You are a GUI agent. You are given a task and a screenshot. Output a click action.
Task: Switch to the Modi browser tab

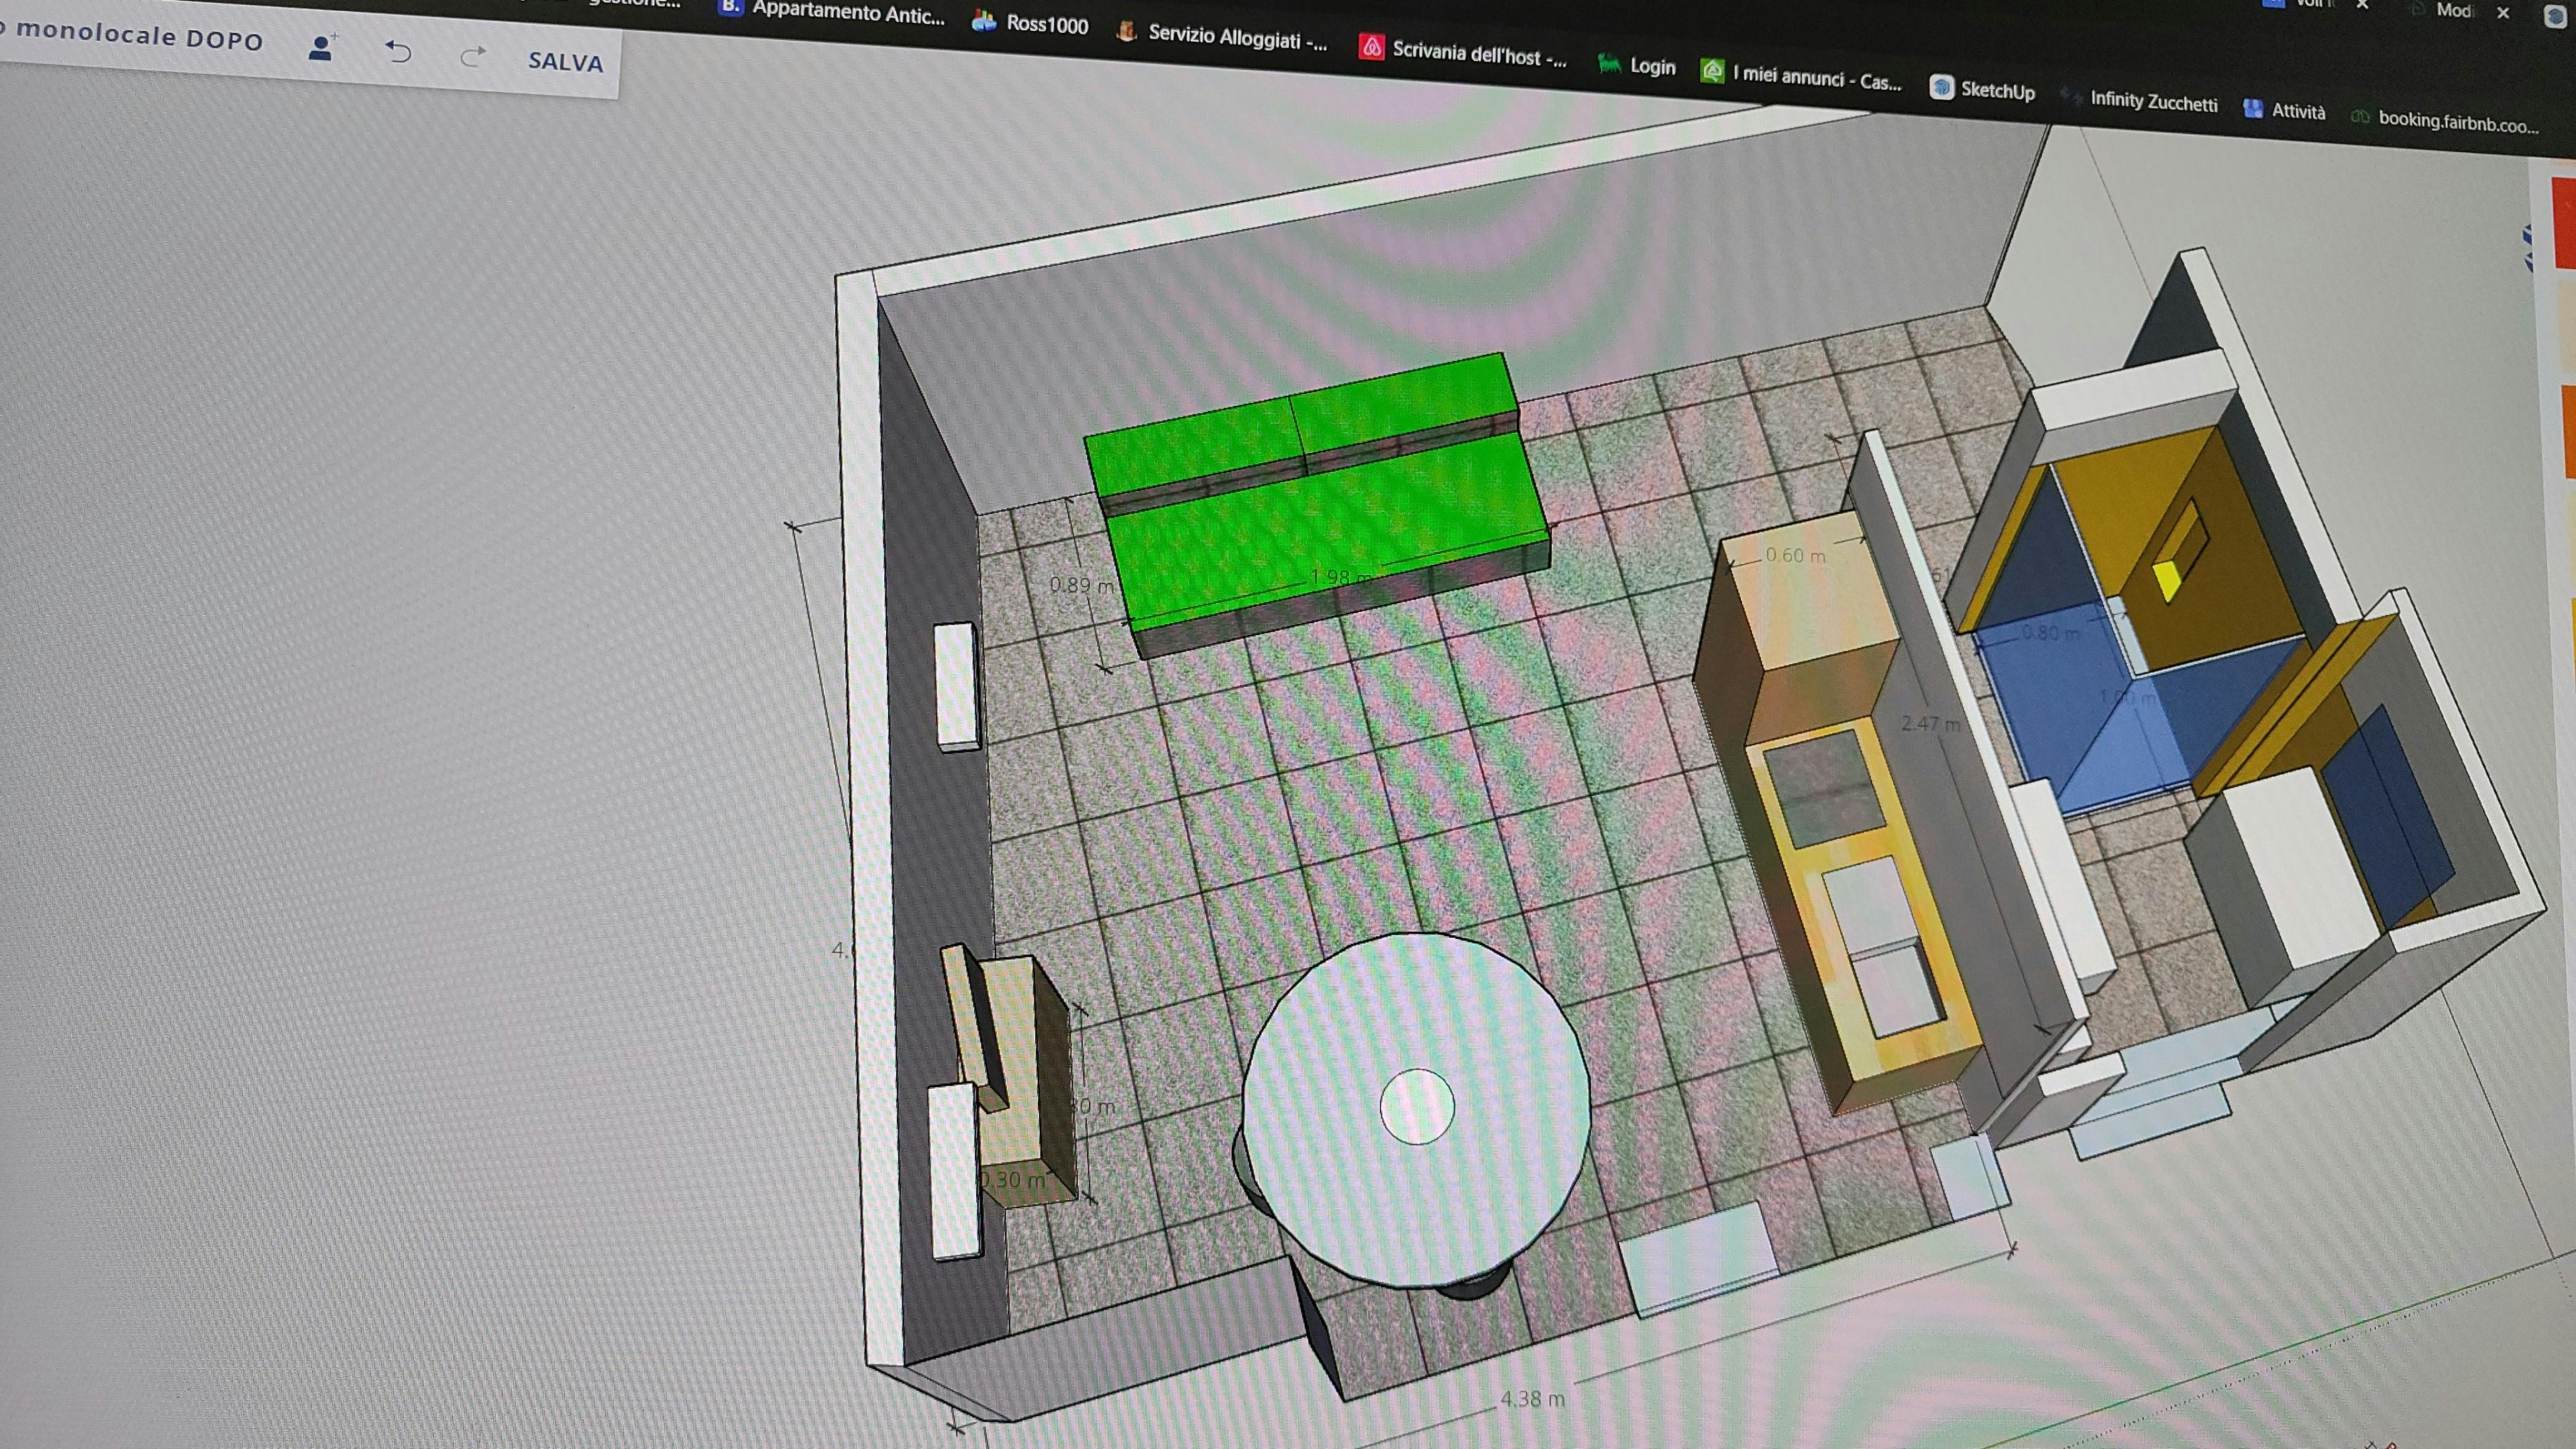pyautogui.click(x=2455, y=10)
